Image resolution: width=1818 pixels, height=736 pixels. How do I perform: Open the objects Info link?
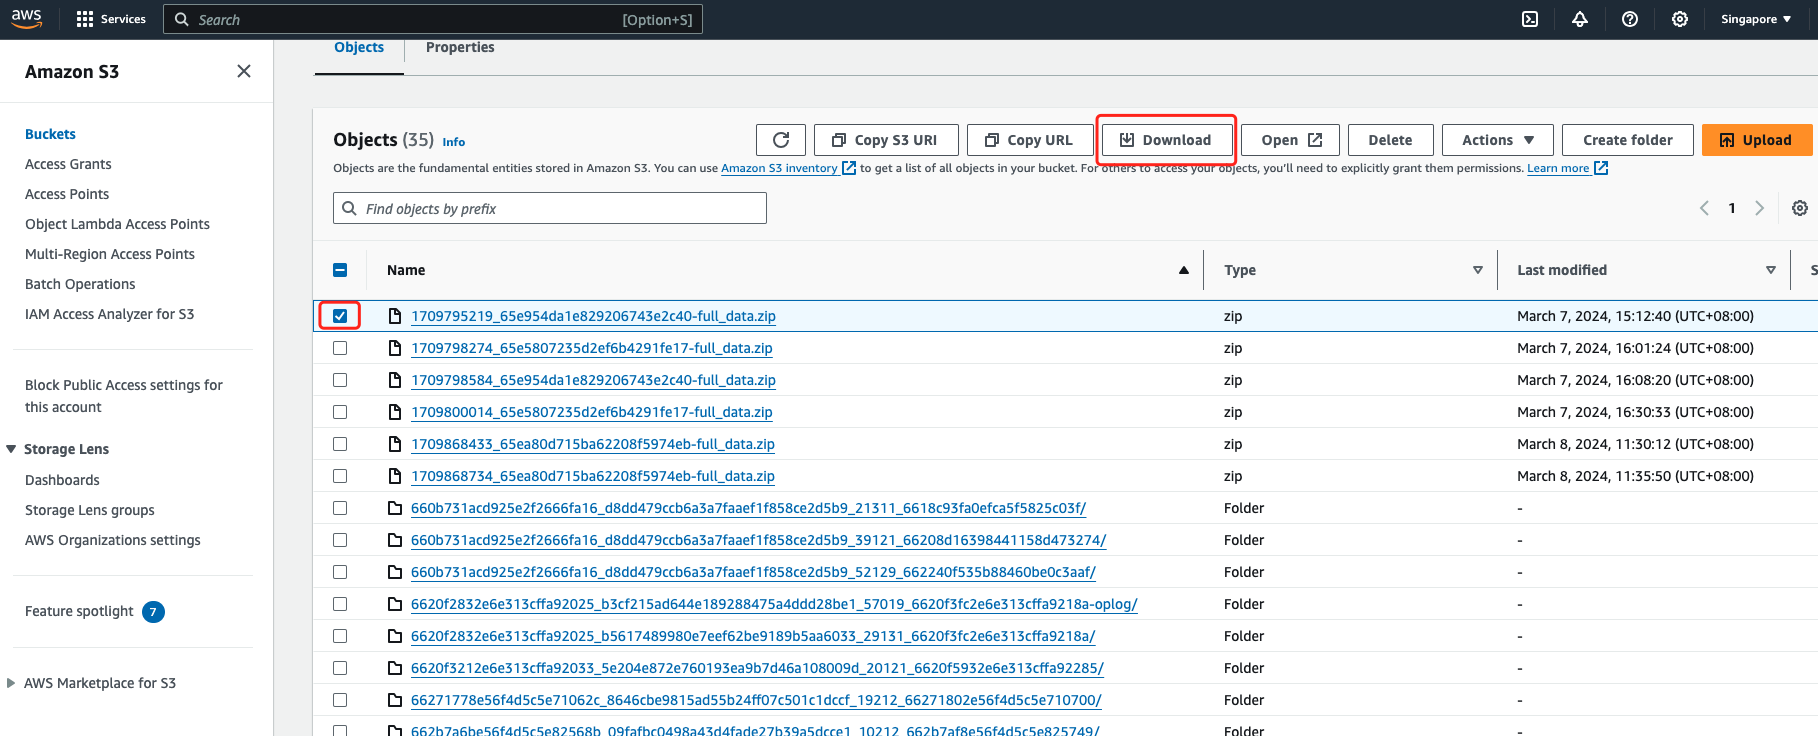pos(454,142)
